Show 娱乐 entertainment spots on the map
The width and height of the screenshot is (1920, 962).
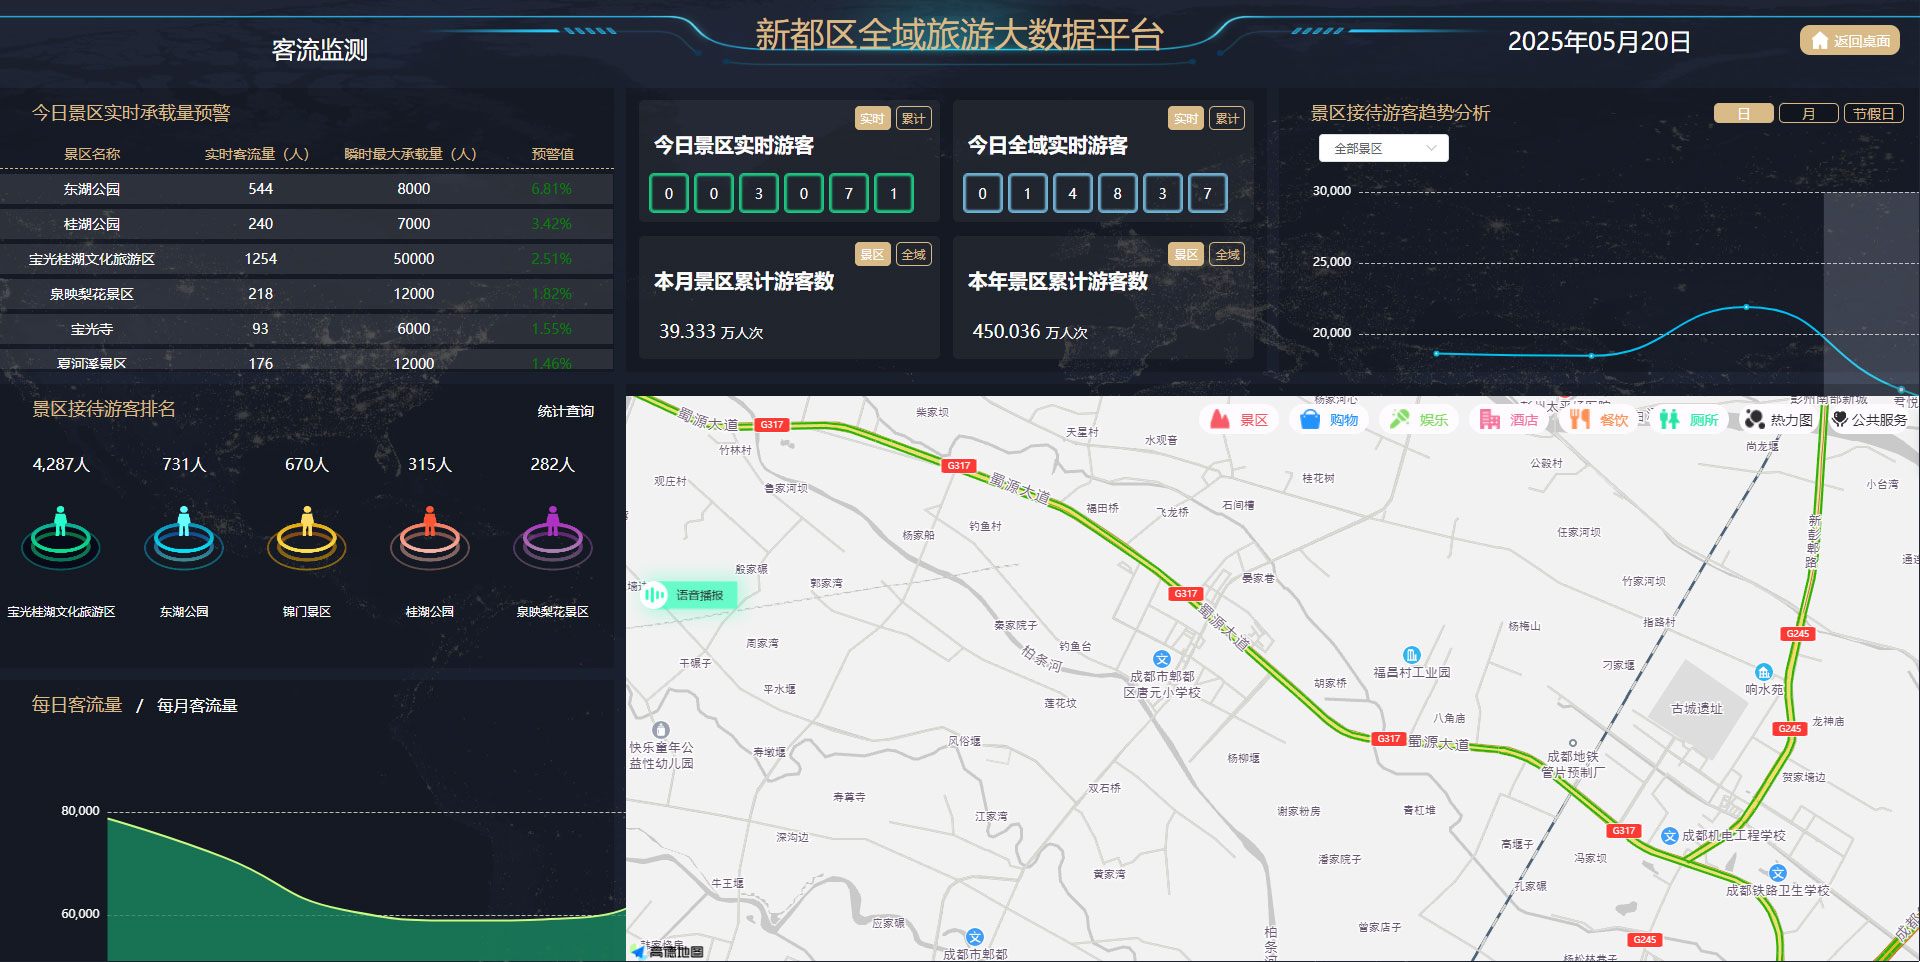coord(1400,420)
